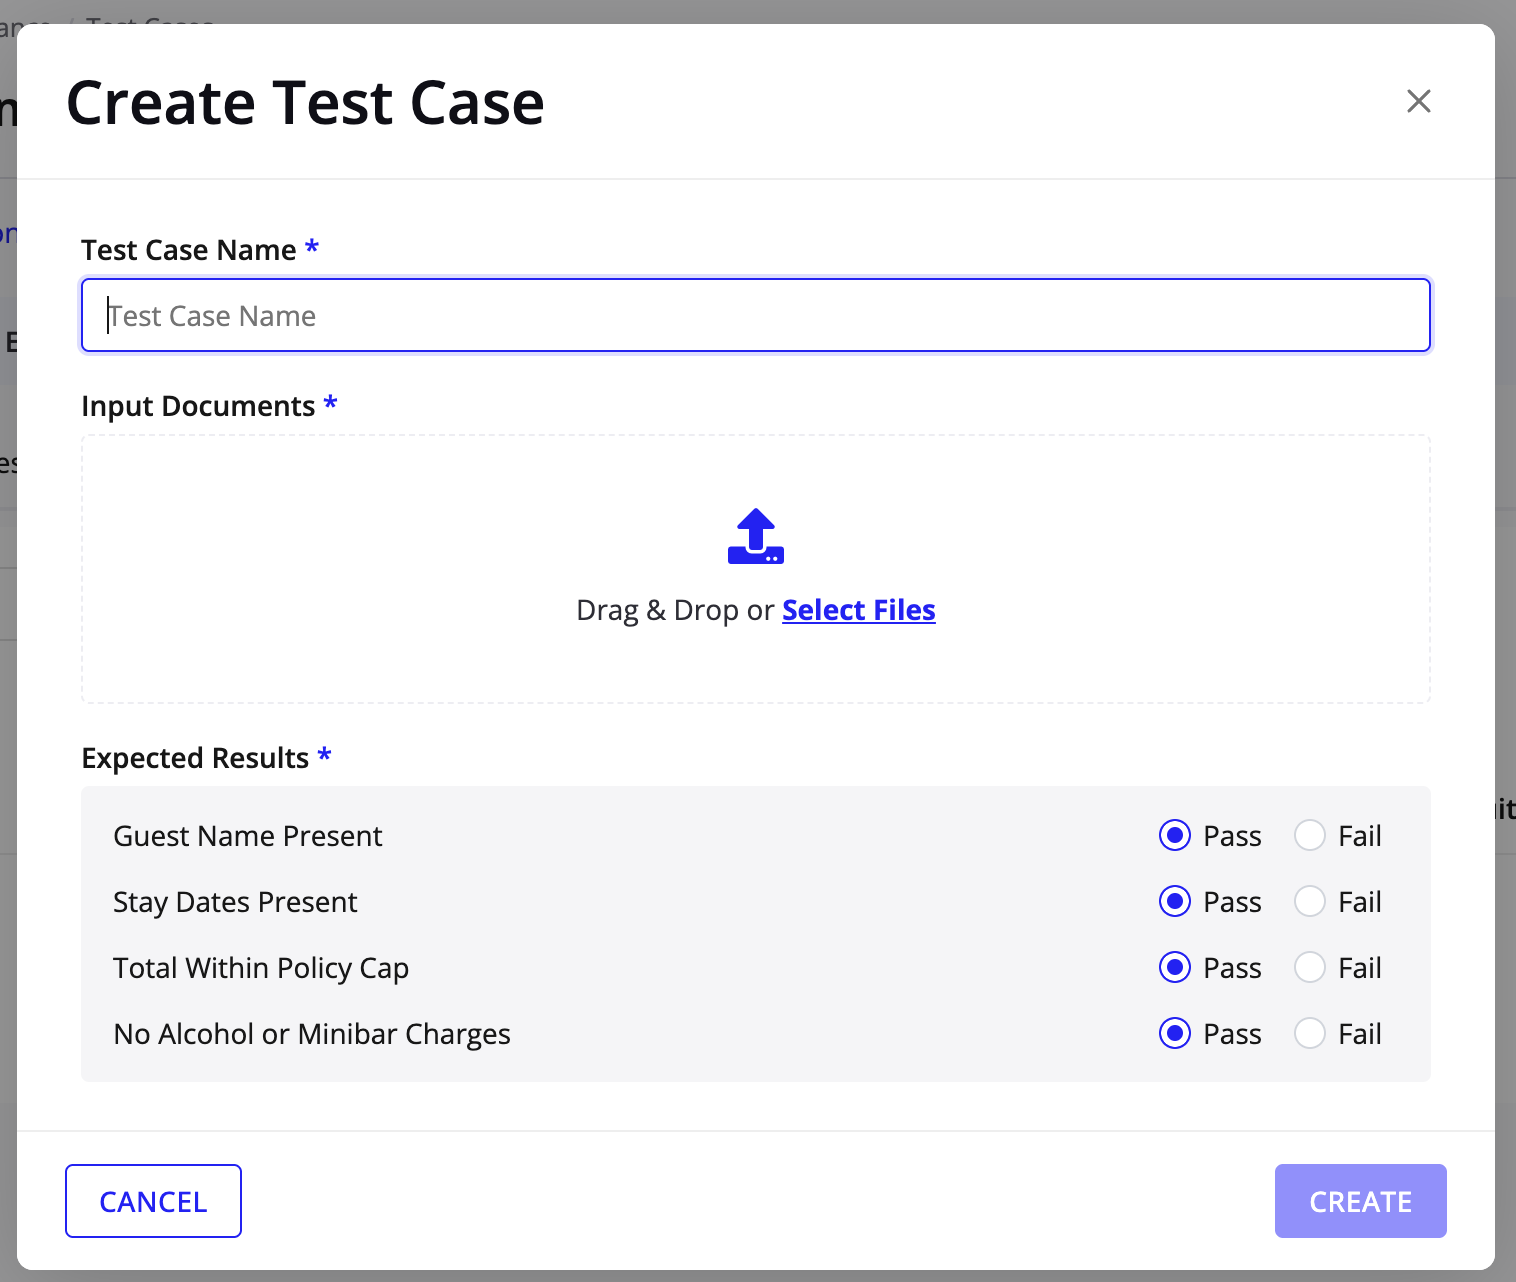Screen dimensions: 1516x1282
Task: Set Stay Dates Present to Fail
Action: (x=1310, y=901)
